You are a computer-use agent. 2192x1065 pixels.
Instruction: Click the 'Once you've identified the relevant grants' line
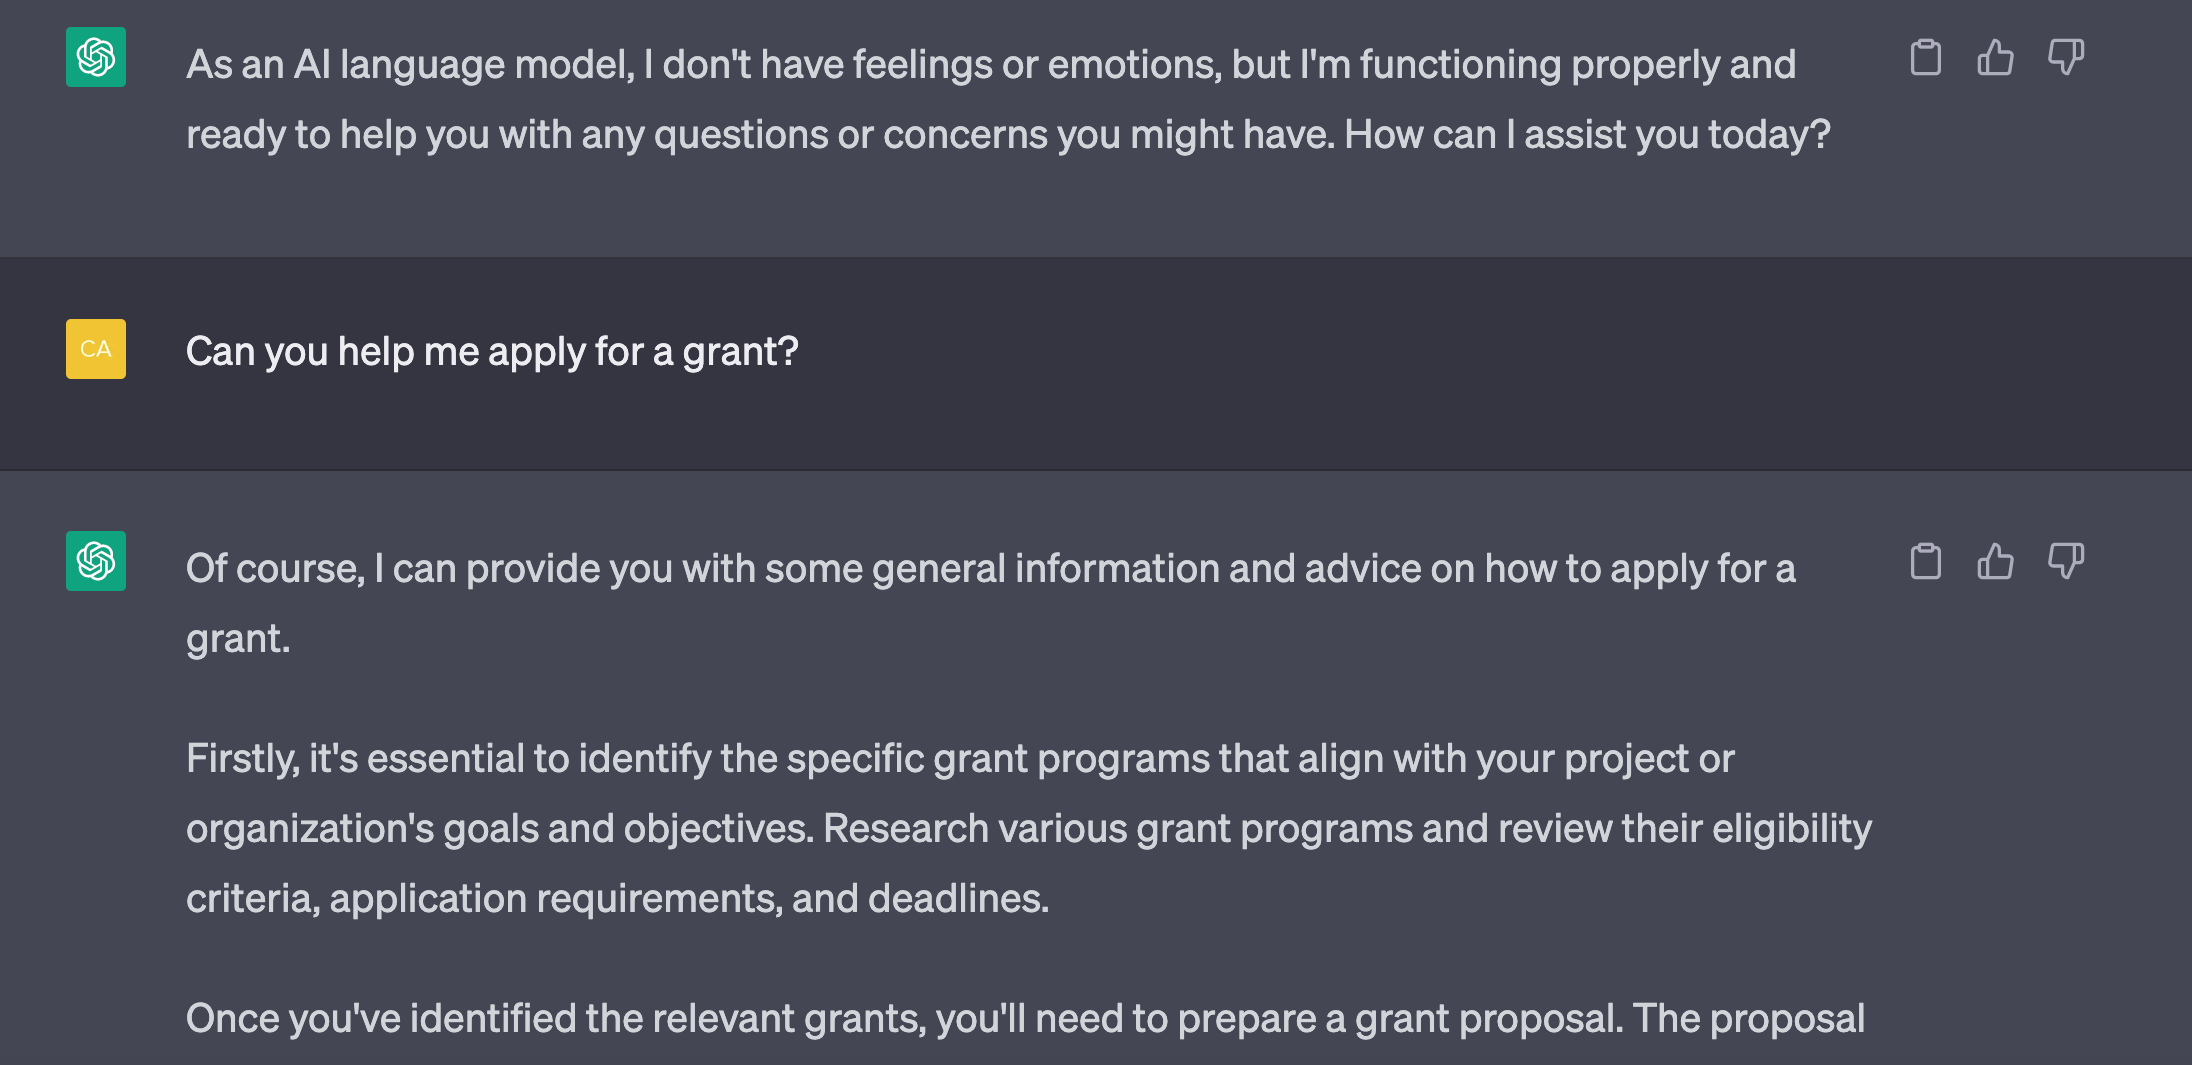[1025, 1018]
